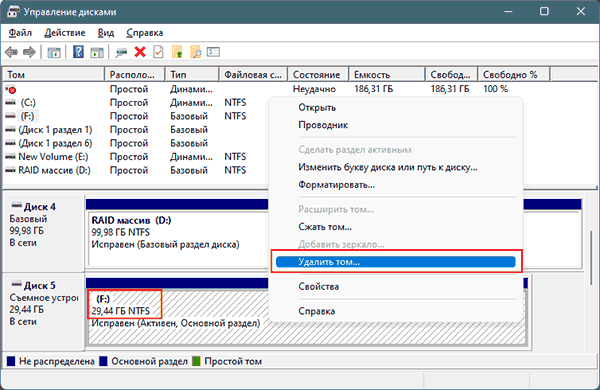600x390 pixels.
Task: Sort by the Емкость column header
Action: click(386, 74)
